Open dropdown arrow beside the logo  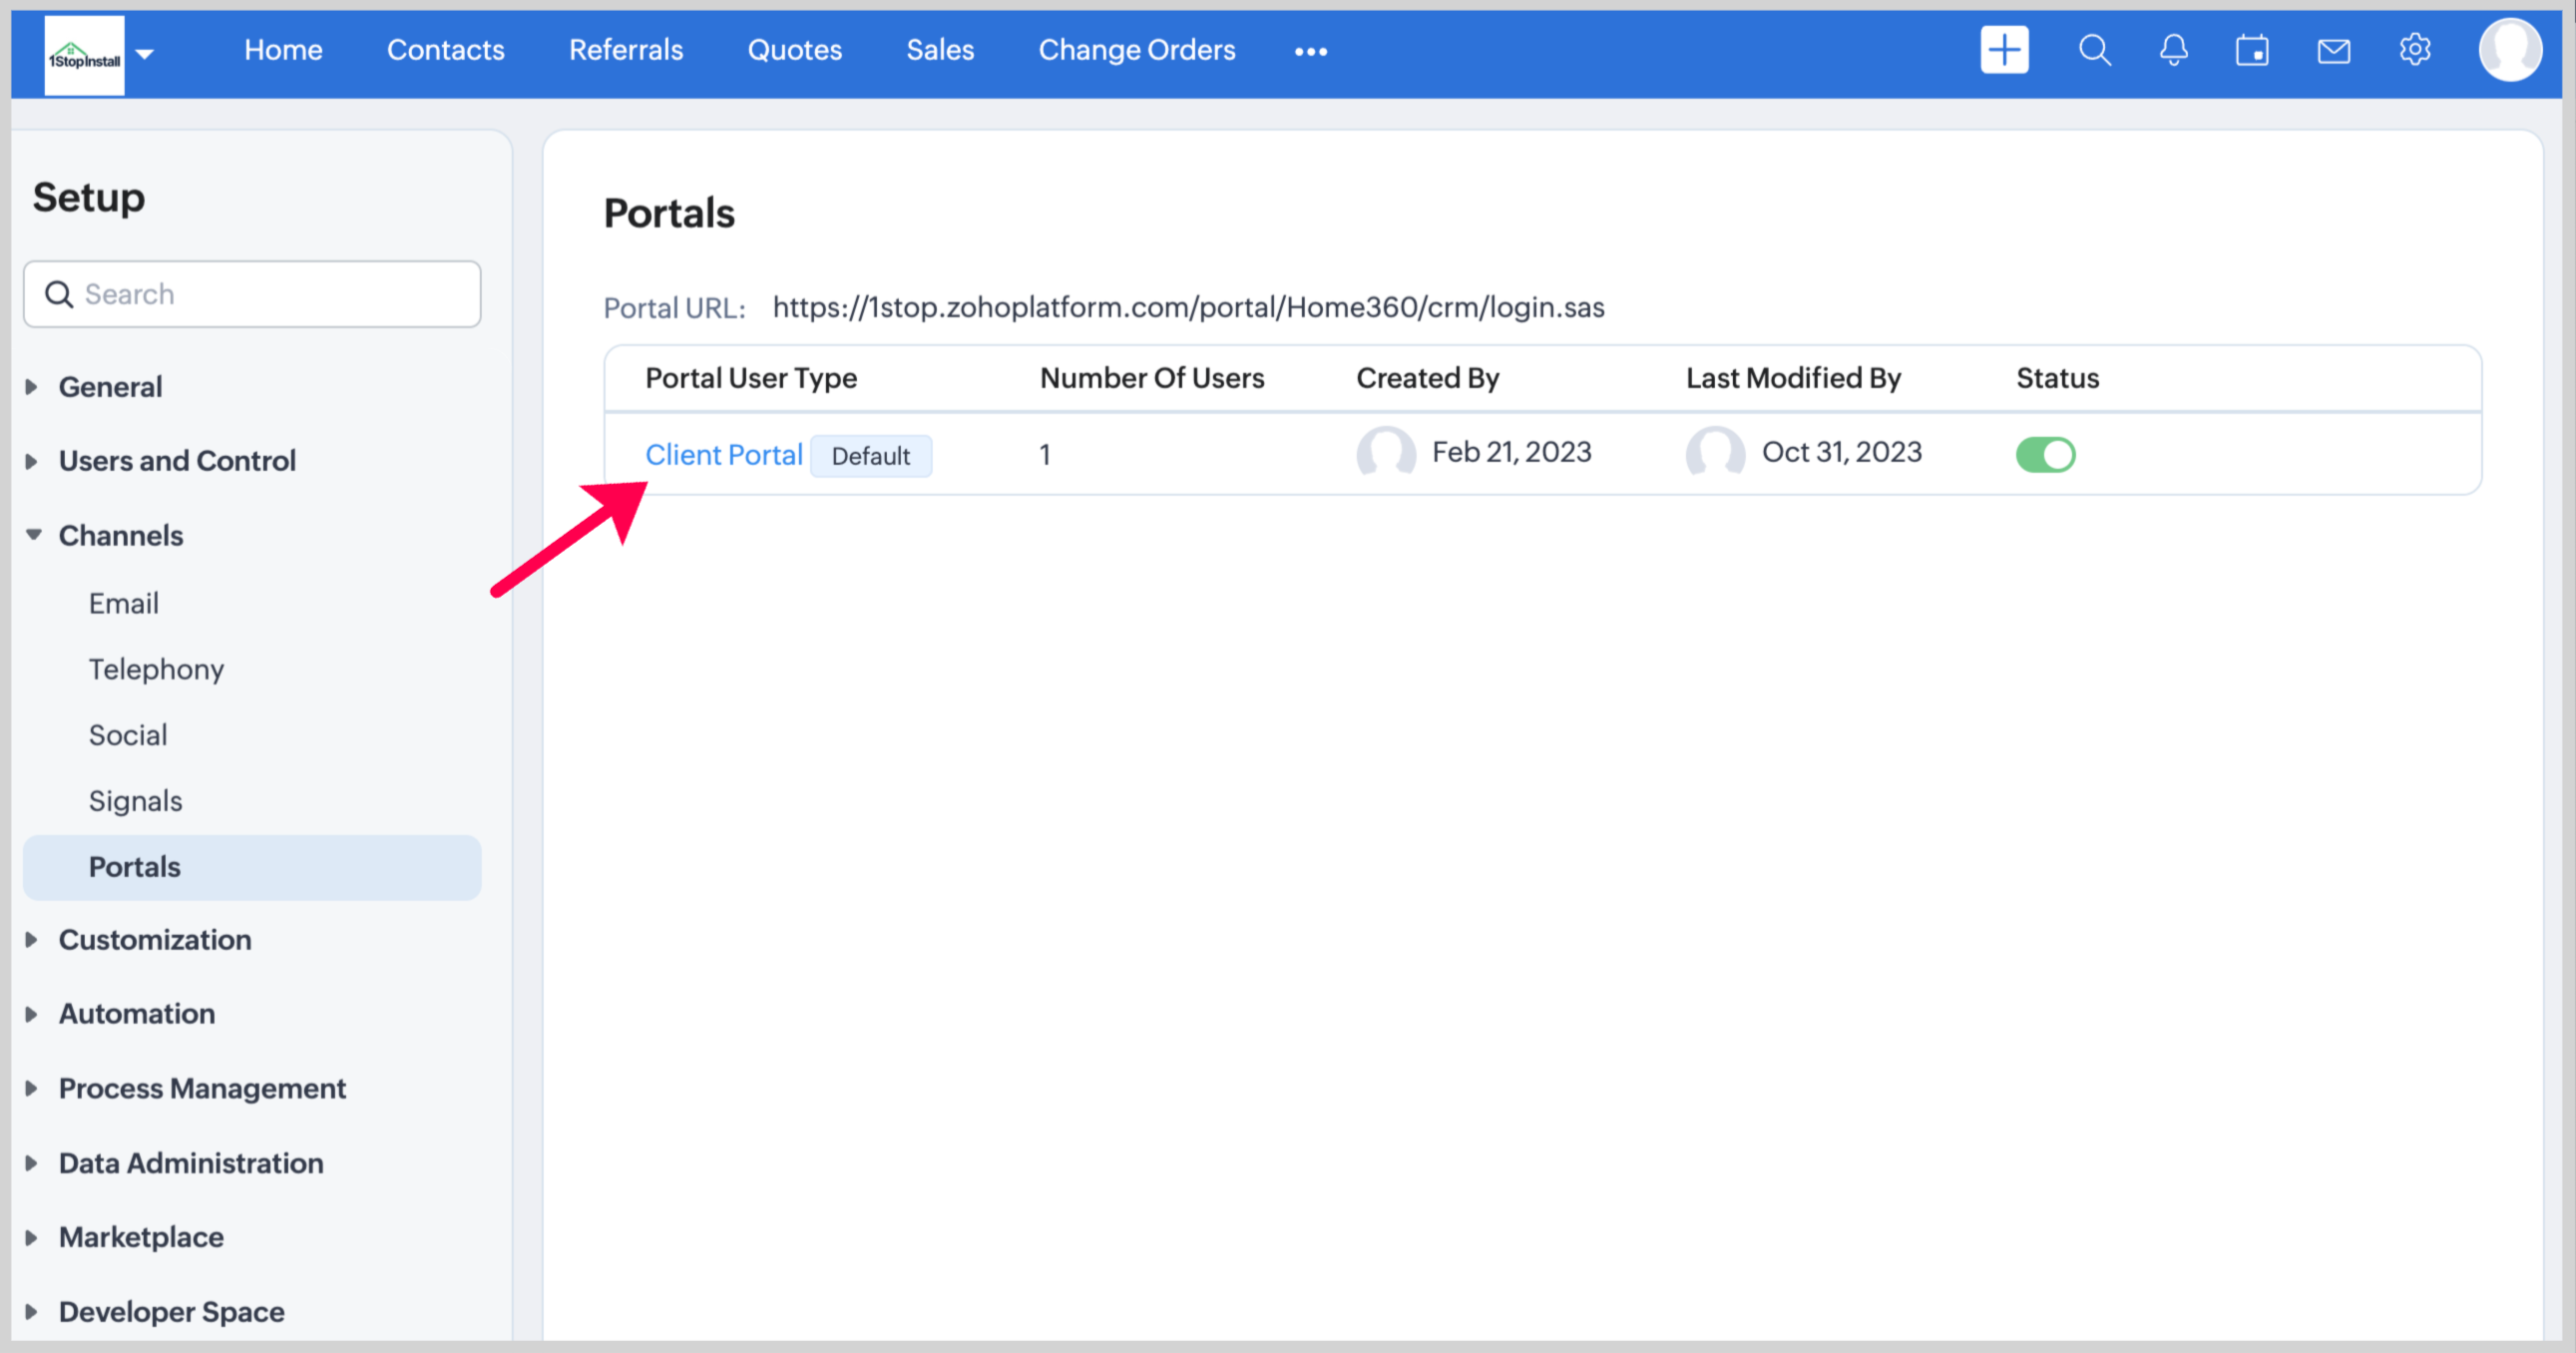[145, 54]
